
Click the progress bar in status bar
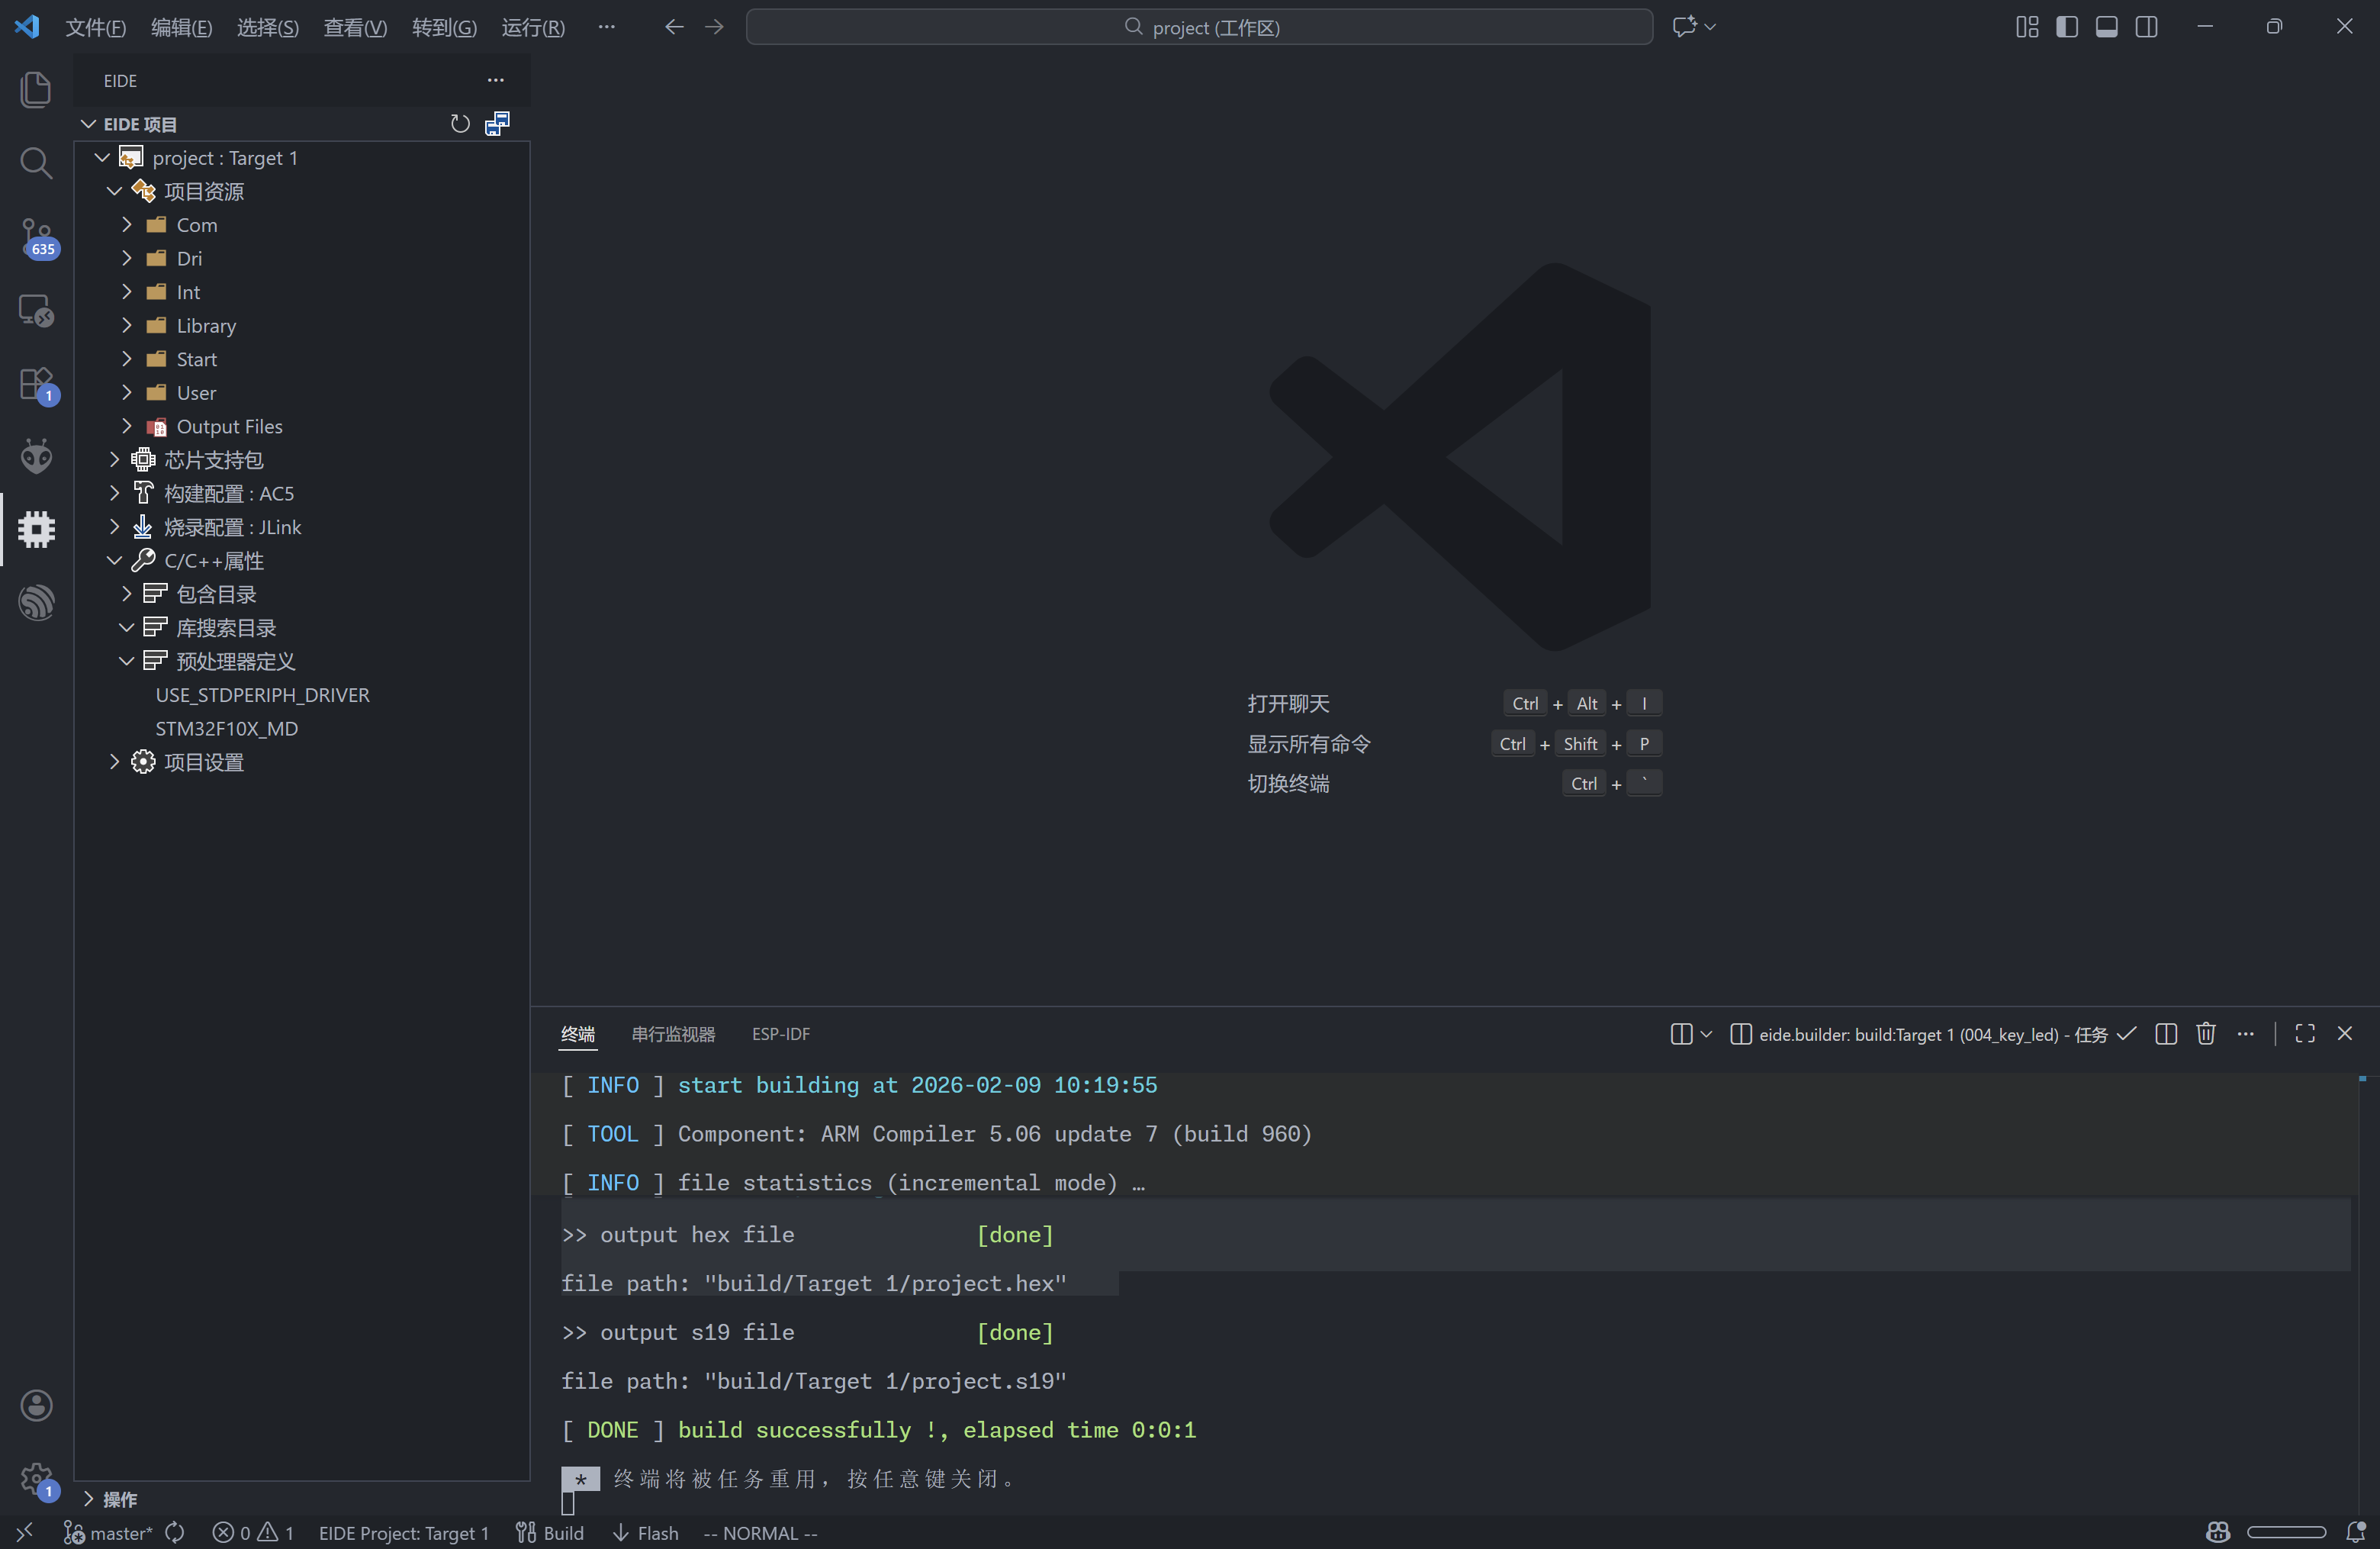(2286, 1532)
